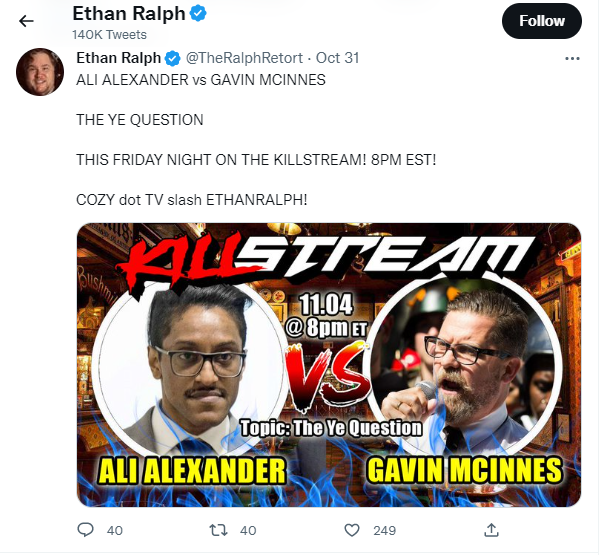Open the Killstream promo image
610x555 pixels.
[329, 365]
